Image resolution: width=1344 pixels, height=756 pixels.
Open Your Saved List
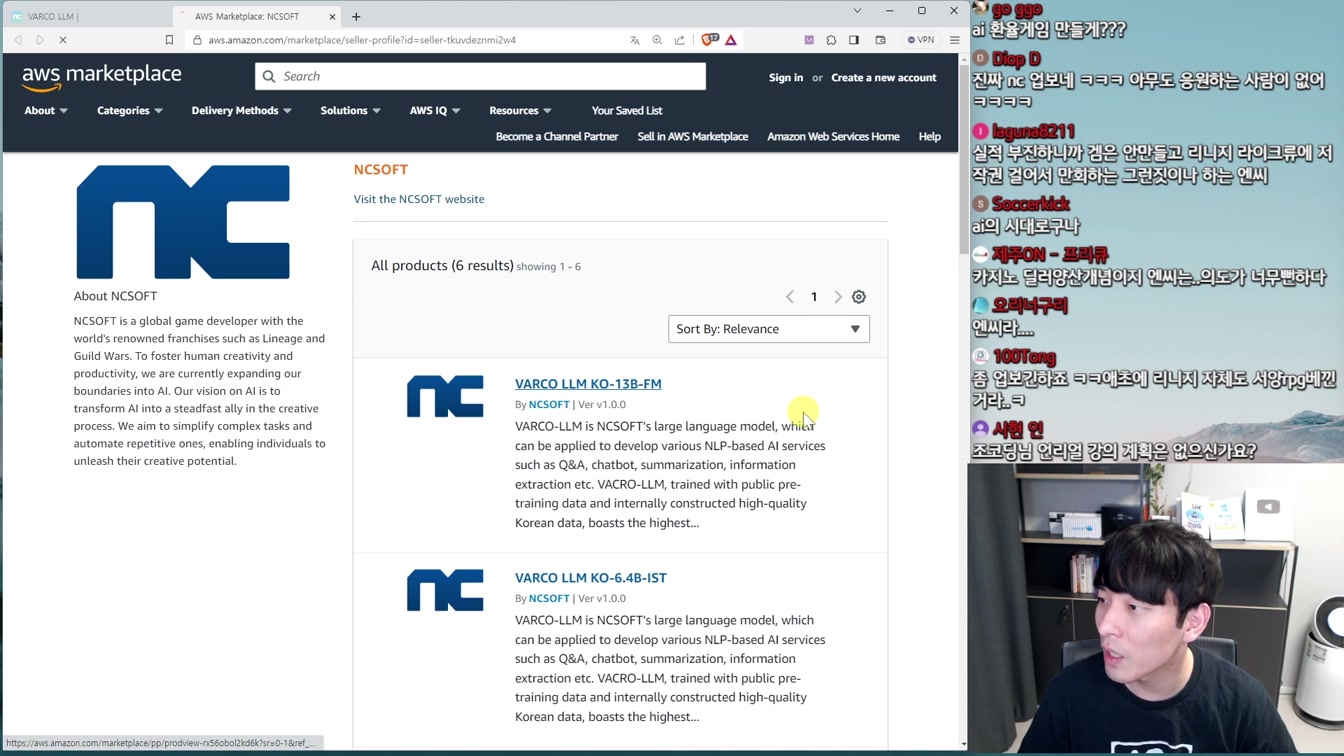627,110
